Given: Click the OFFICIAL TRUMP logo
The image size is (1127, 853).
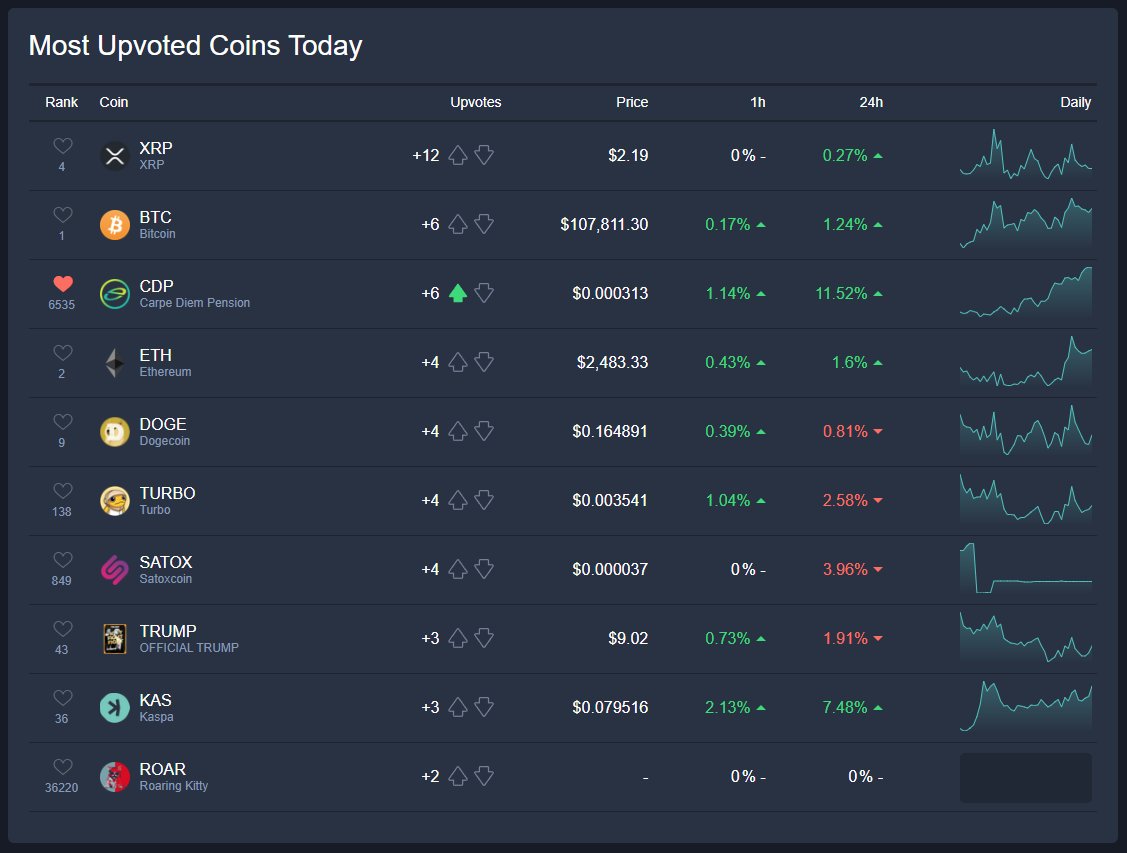Looking at the screenshot, I should click(x=115, y=639).
